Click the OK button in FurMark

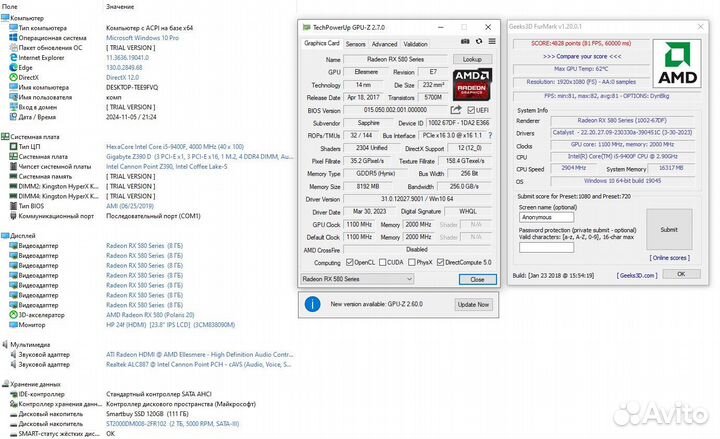(681, 274)
